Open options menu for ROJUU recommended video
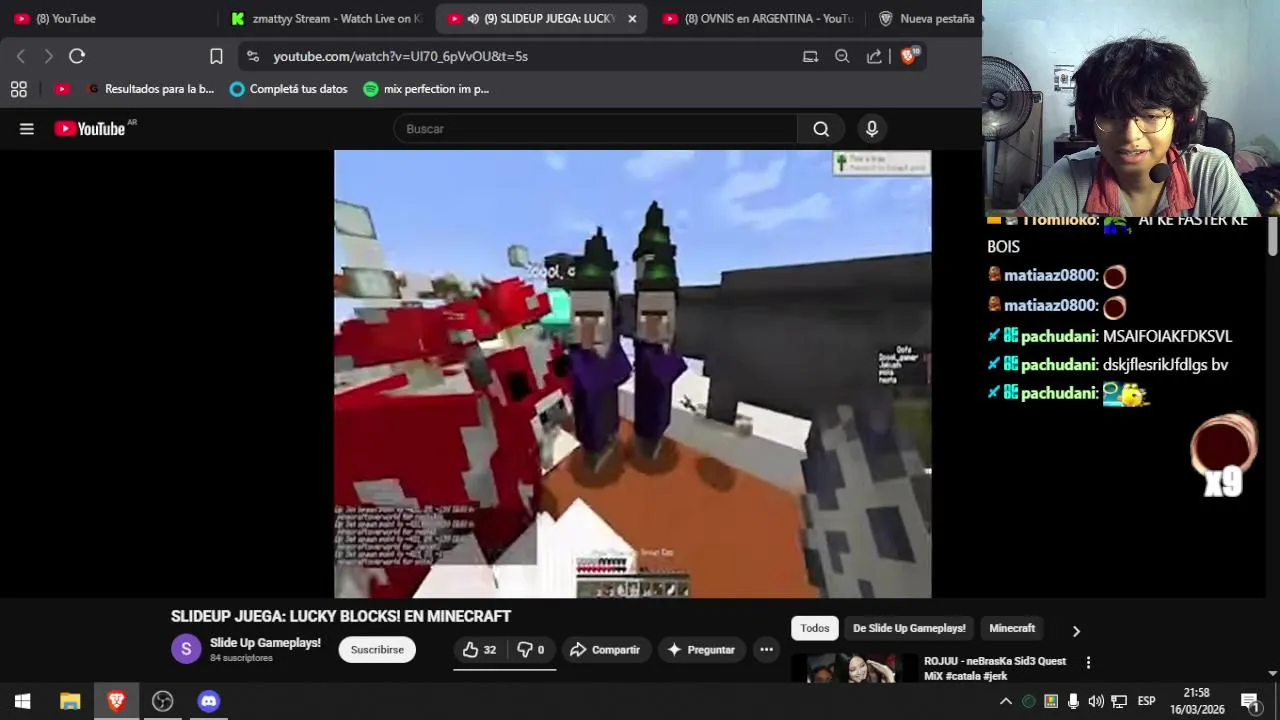Screen dimensions: 1280x720 pyautogui.click(x=1088, y=662)
